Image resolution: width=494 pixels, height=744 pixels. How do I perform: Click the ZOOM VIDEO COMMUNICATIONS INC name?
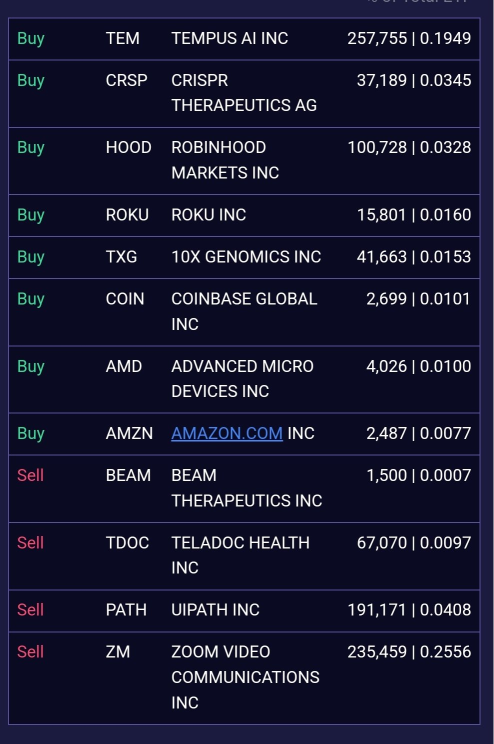pyautogui.click(x=245, y=677)
